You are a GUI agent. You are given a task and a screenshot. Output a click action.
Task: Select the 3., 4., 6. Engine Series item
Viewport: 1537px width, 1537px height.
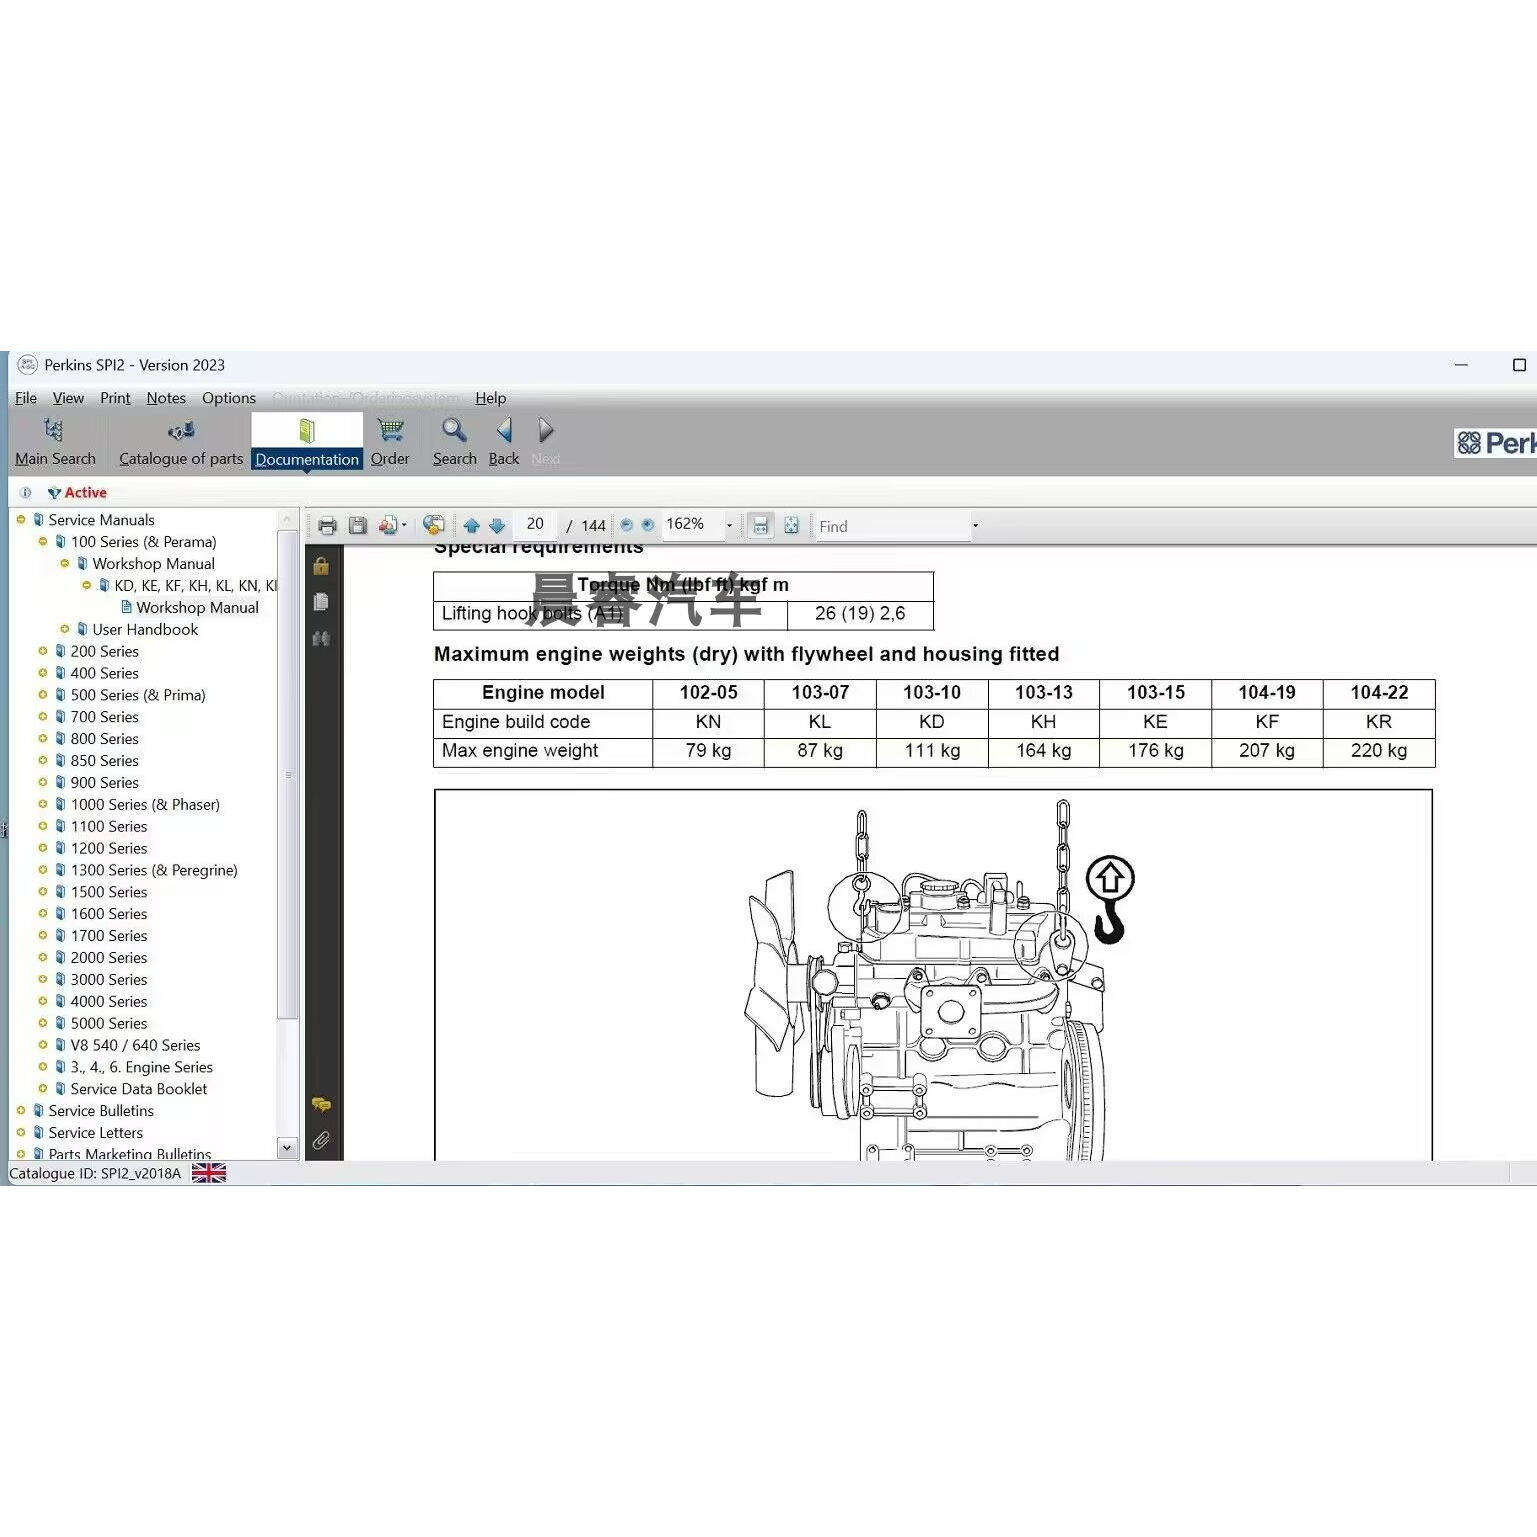(141, 1068)
